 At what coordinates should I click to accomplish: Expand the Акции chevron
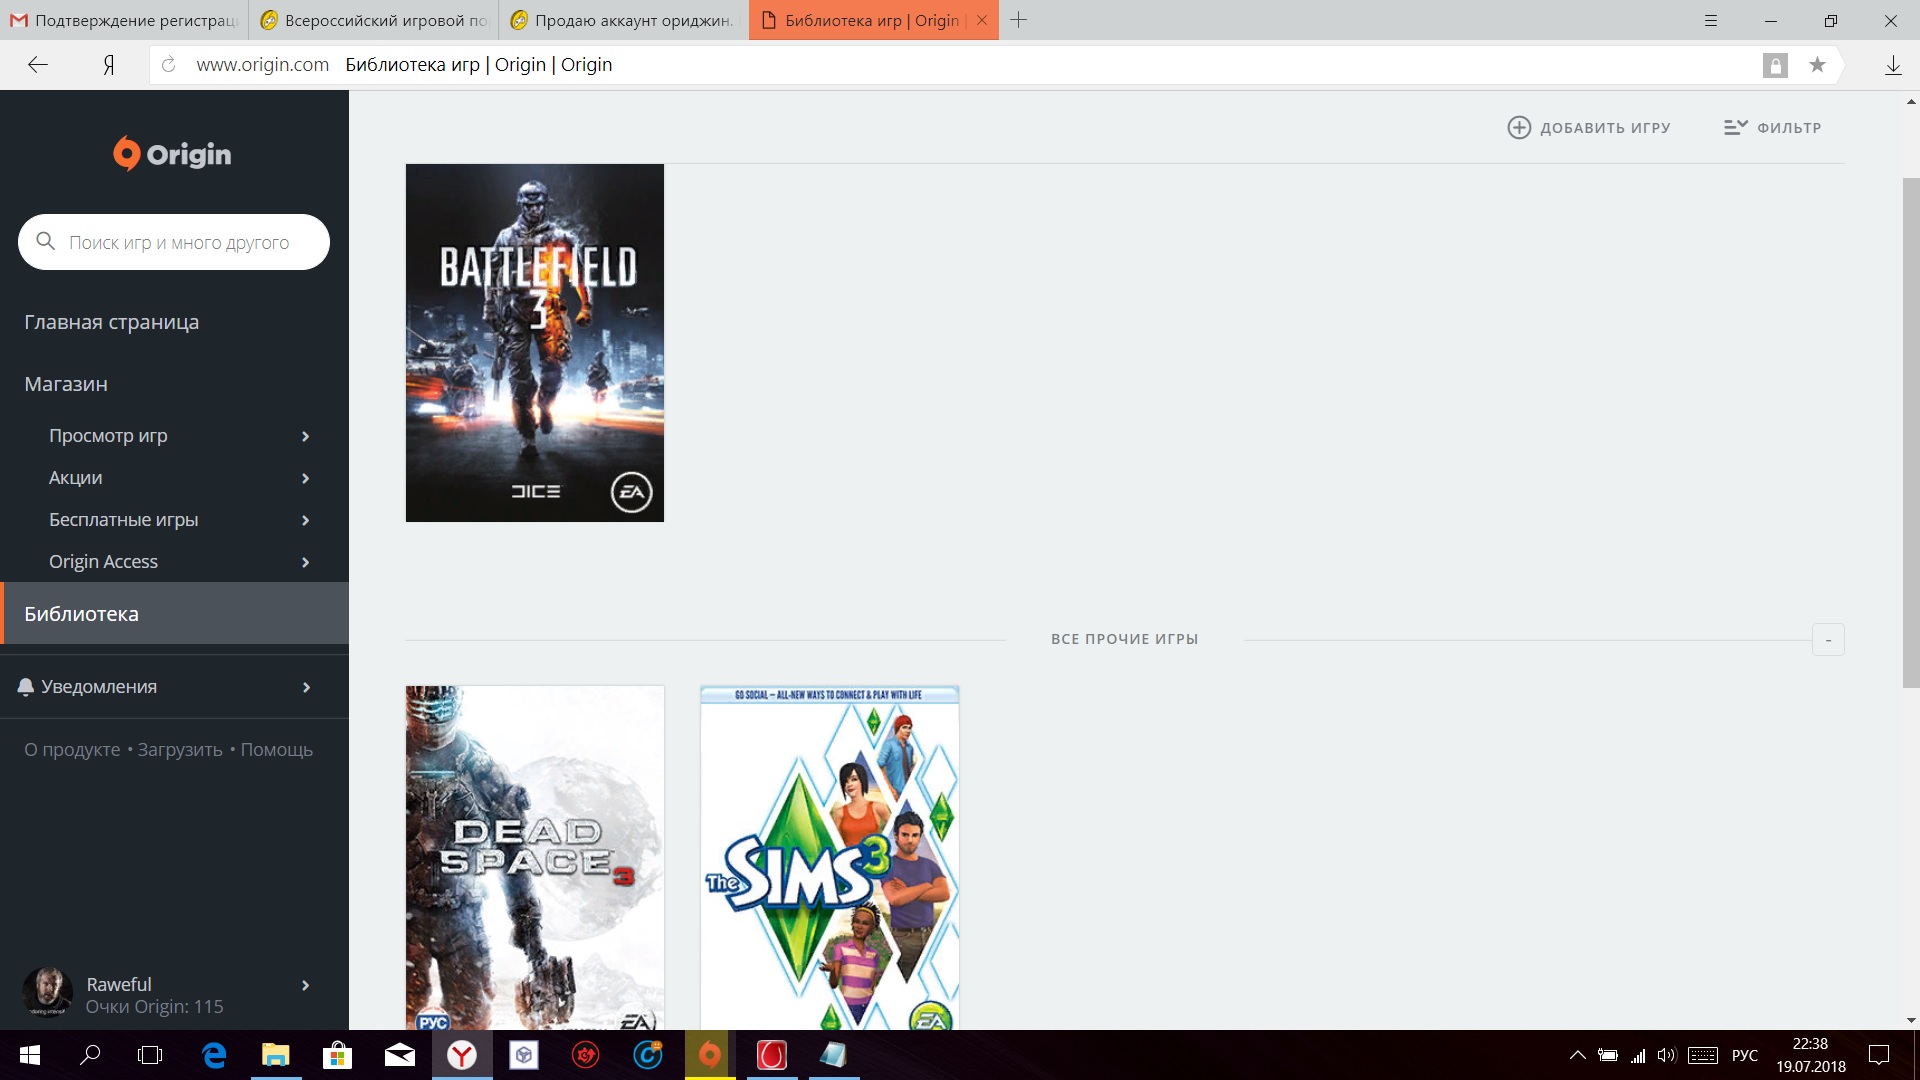click(306, 478)
